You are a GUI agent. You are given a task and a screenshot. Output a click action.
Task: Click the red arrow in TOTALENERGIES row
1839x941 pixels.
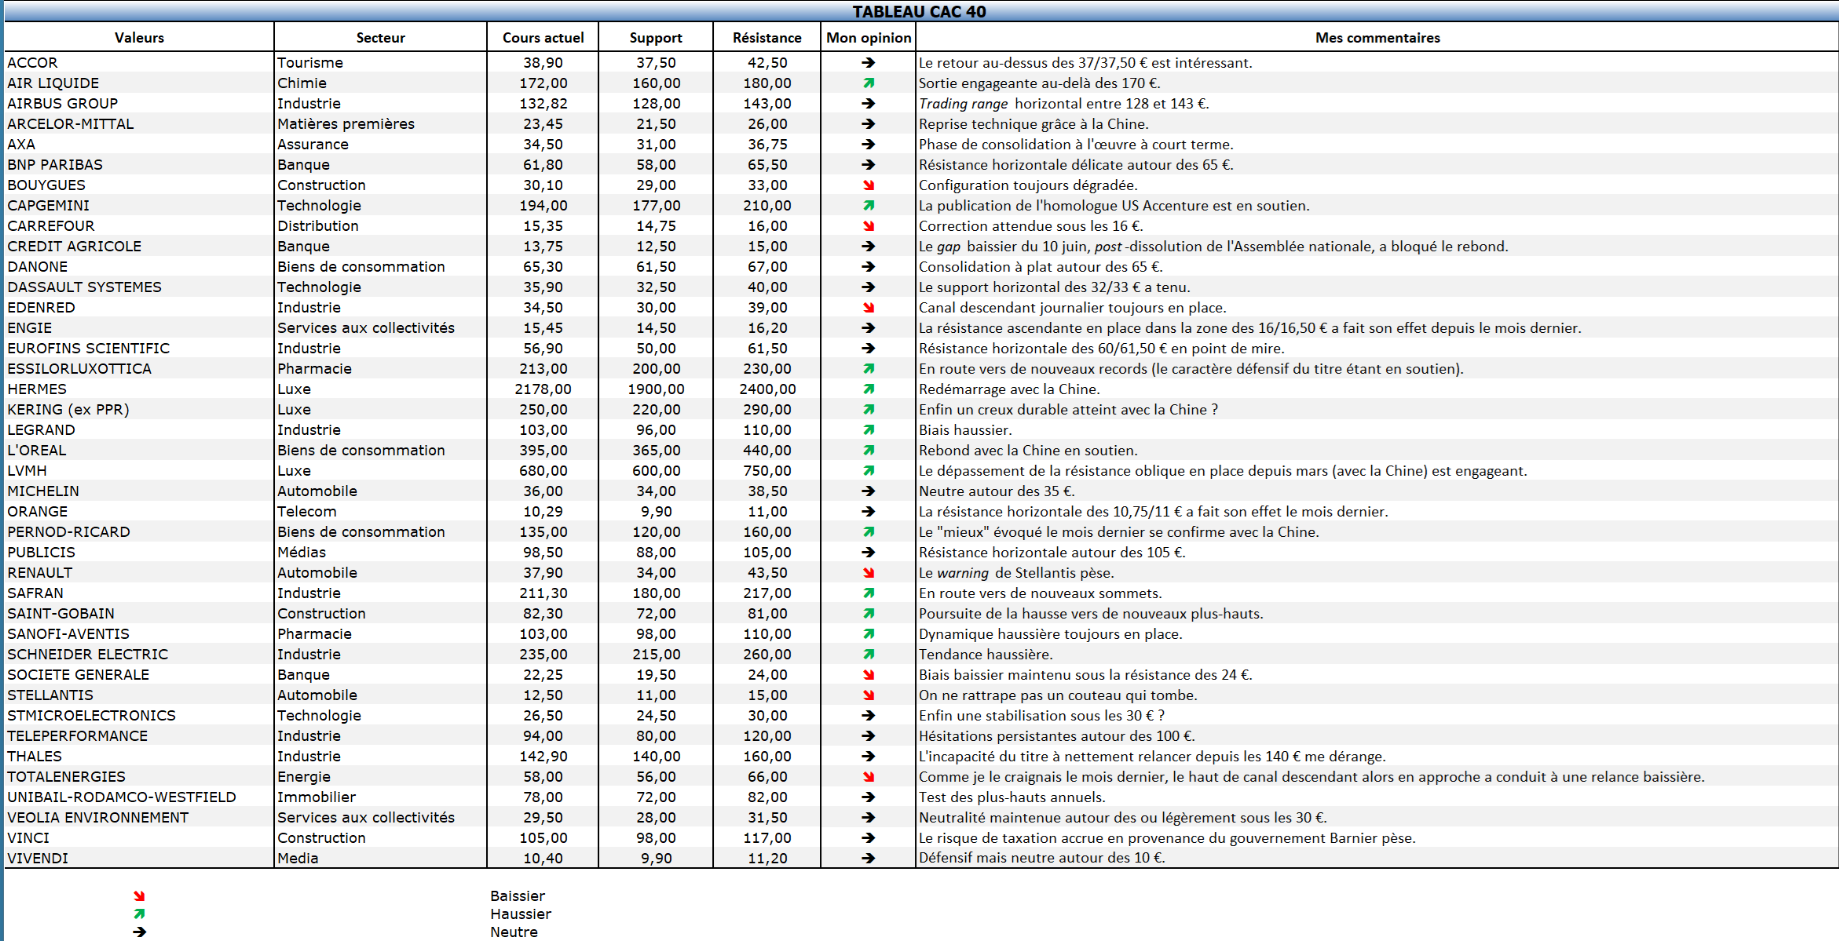(868, 777)
